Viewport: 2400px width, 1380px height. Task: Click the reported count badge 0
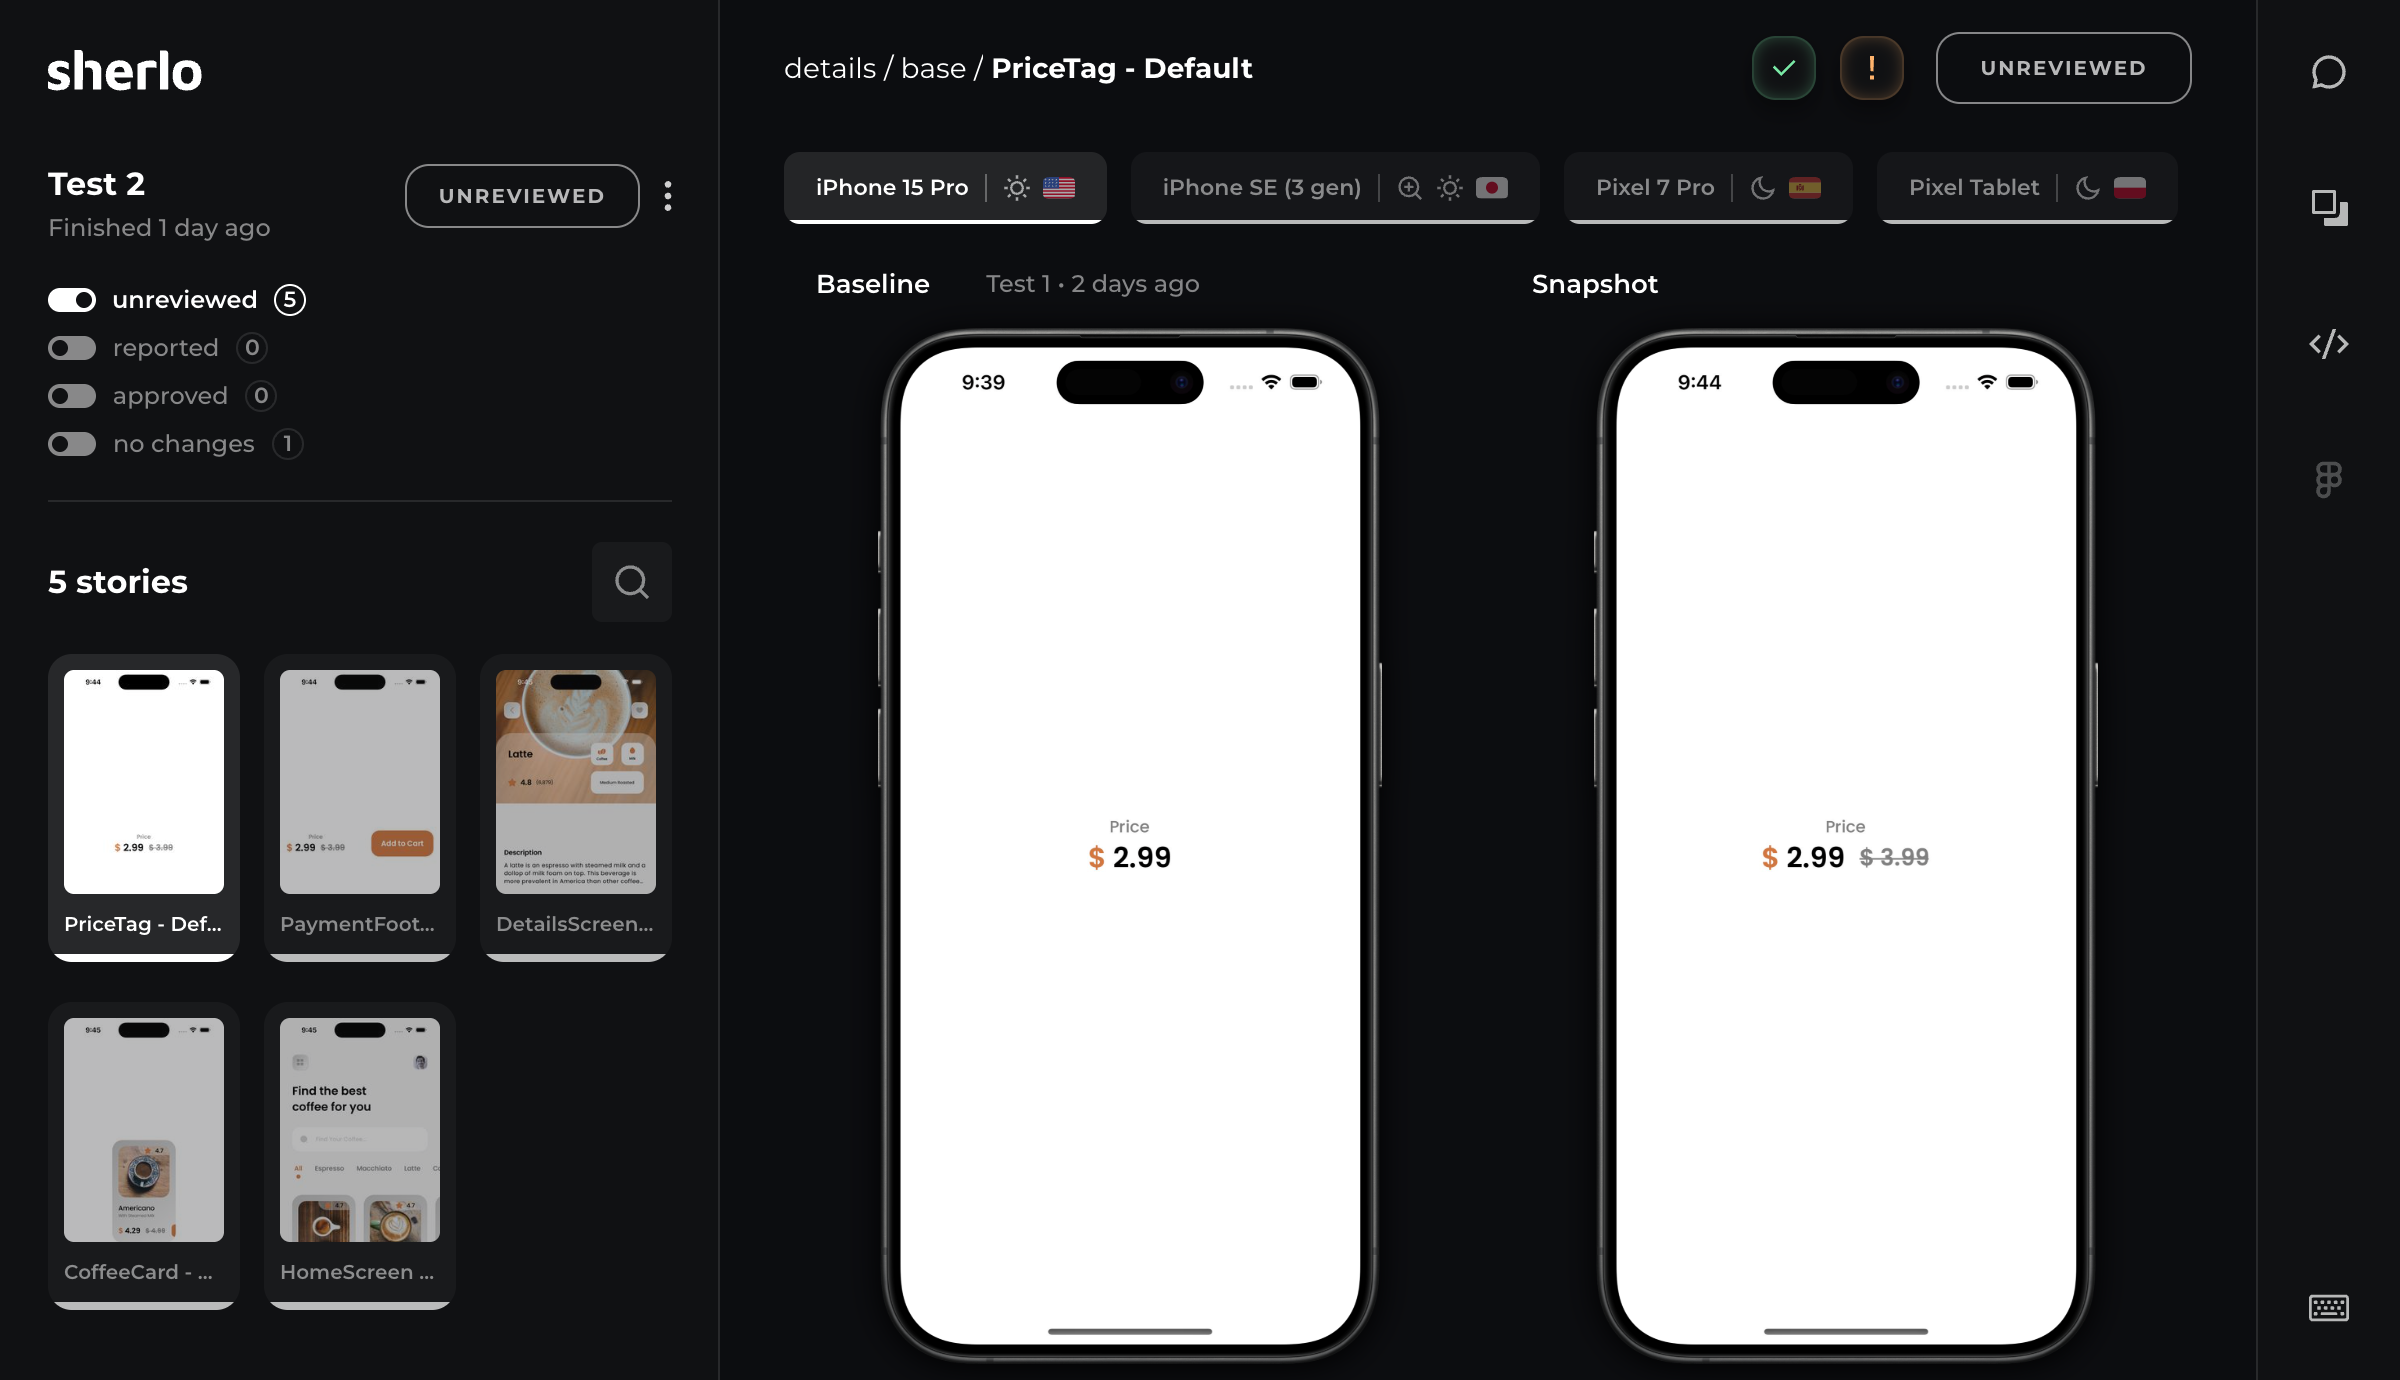tap(252, 348)
